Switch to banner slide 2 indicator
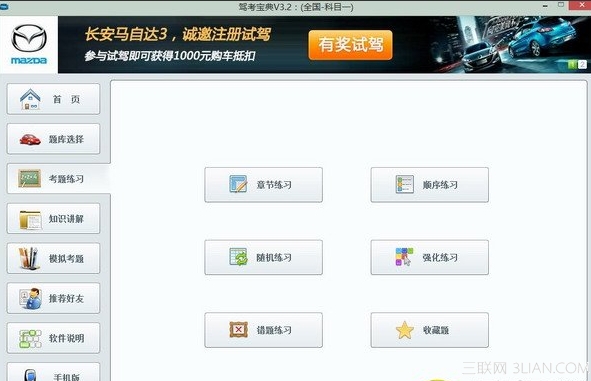This screenshot has height=381, width=591. pyautogui.click(x=582, y=64)
